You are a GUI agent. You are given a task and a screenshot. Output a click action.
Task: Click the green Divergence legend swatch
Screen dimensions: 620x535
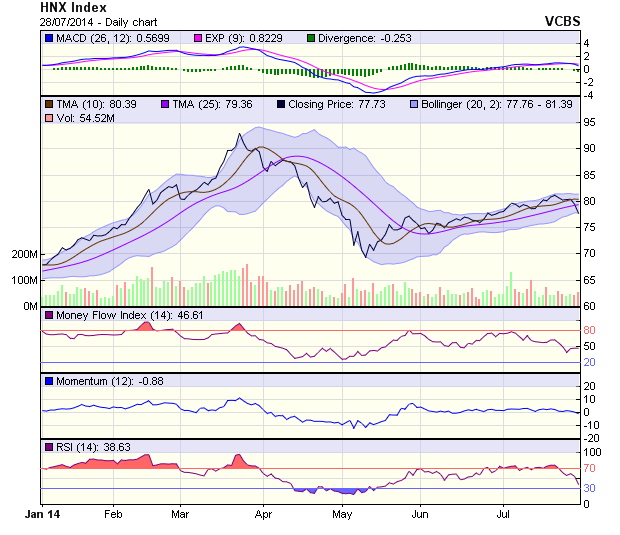[312, 38]
